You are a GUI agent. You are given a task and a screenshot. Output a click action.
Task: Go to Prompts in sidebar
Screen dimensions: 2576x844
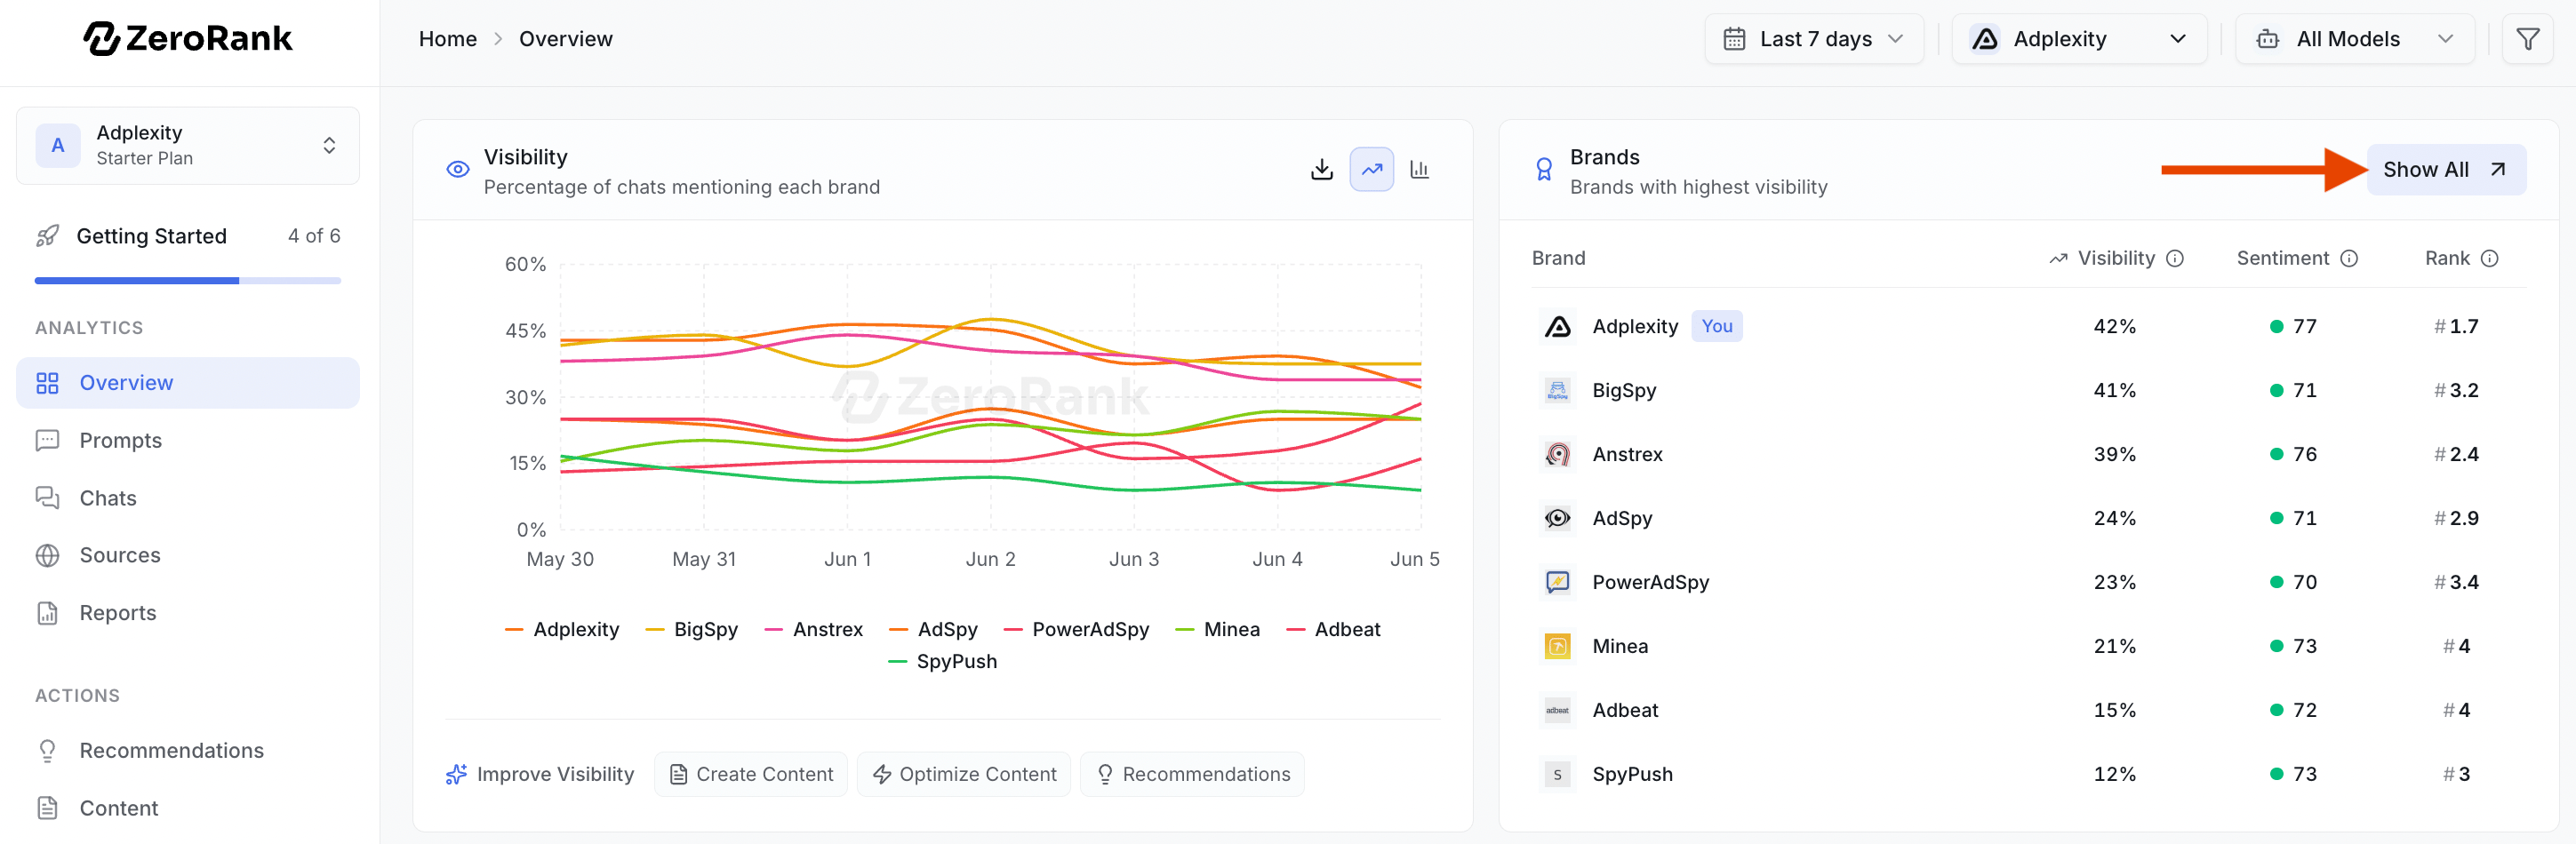click(x=188, y=440)
